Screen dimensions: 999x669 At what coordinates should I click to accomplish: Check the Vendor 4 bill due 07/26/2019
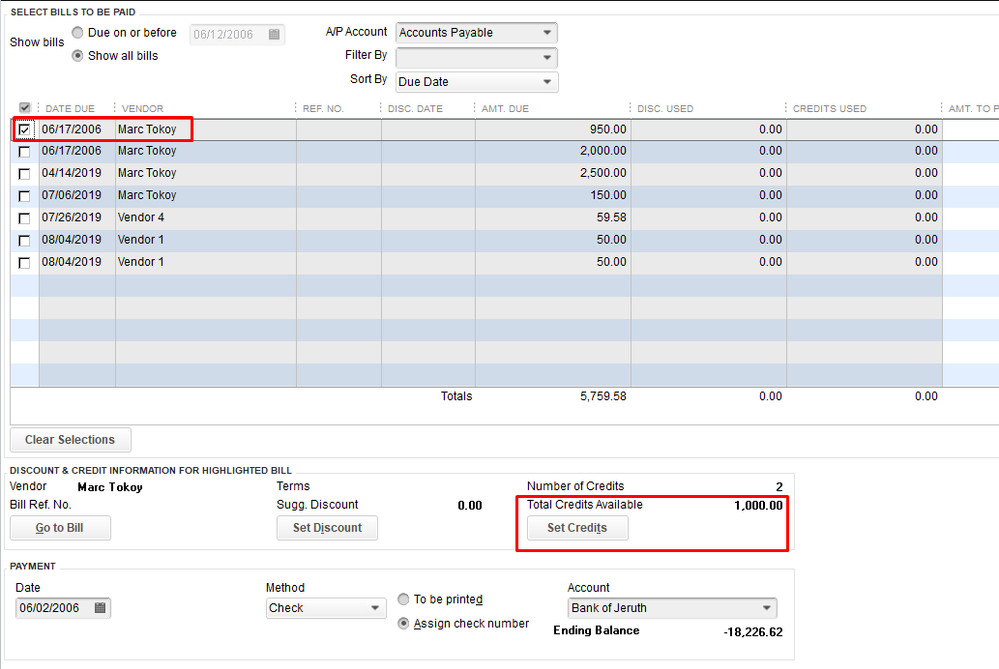click(25, 218)
